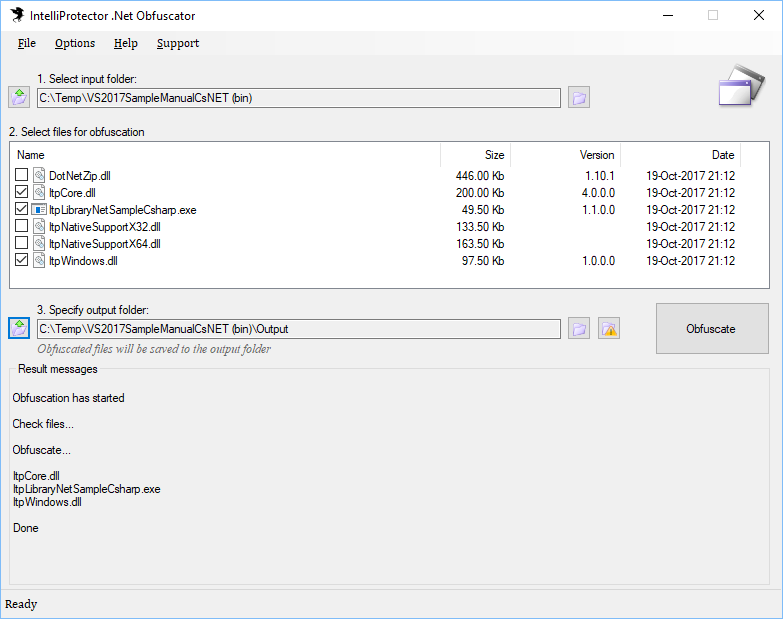Sort file list by Name column header

click(225, 155)
